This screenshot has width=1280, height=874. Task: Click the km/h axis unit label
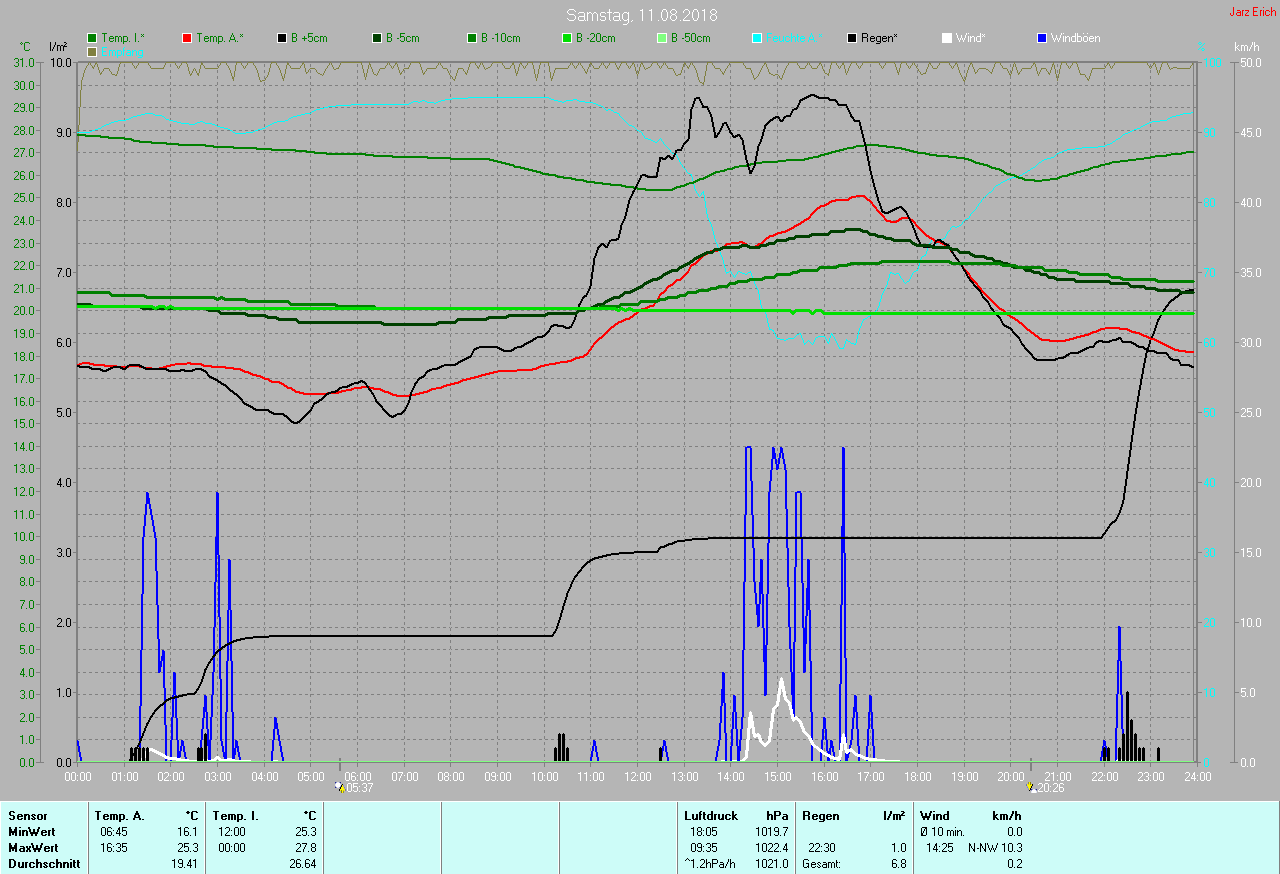click(1247, 47)
